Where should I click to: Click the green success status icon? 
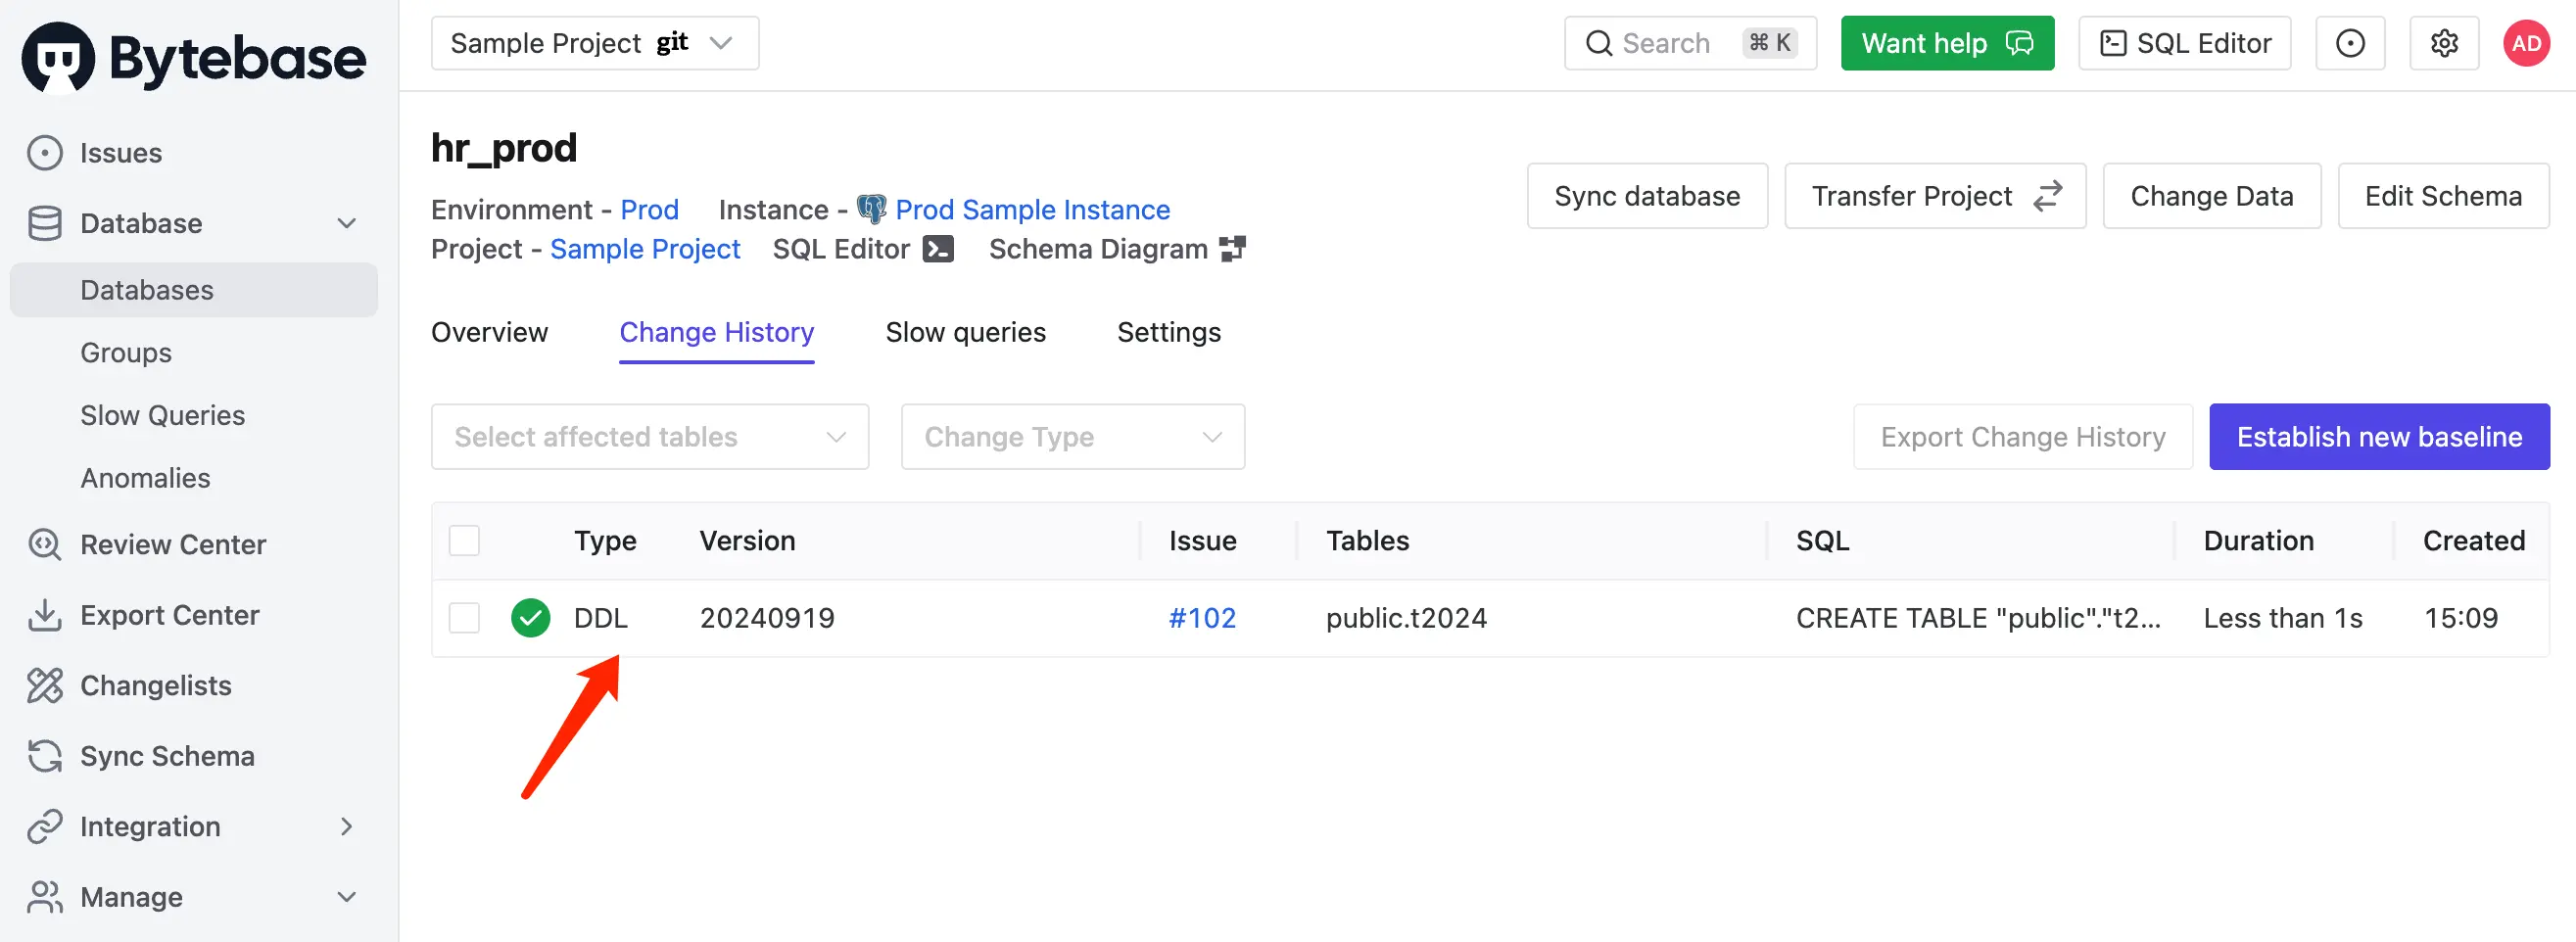(530, 618)
